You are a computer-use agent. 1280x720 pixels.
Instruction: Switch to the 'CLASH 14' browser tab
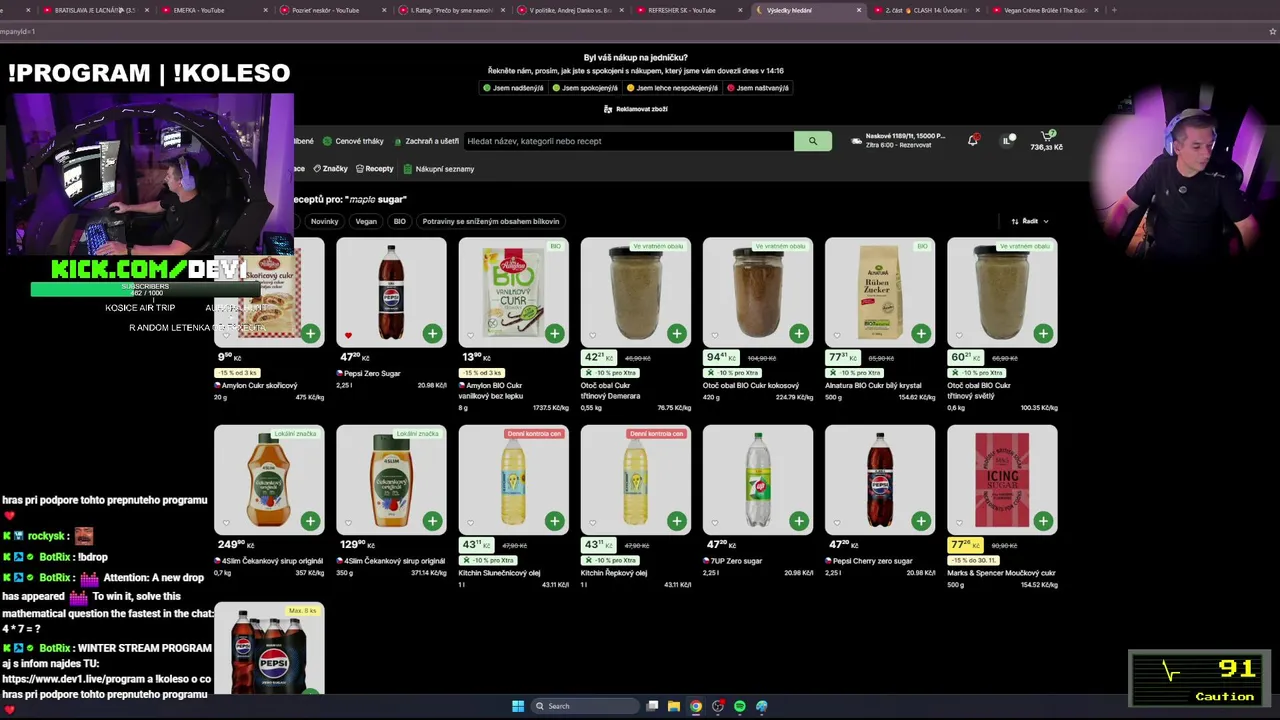point(925,10)
